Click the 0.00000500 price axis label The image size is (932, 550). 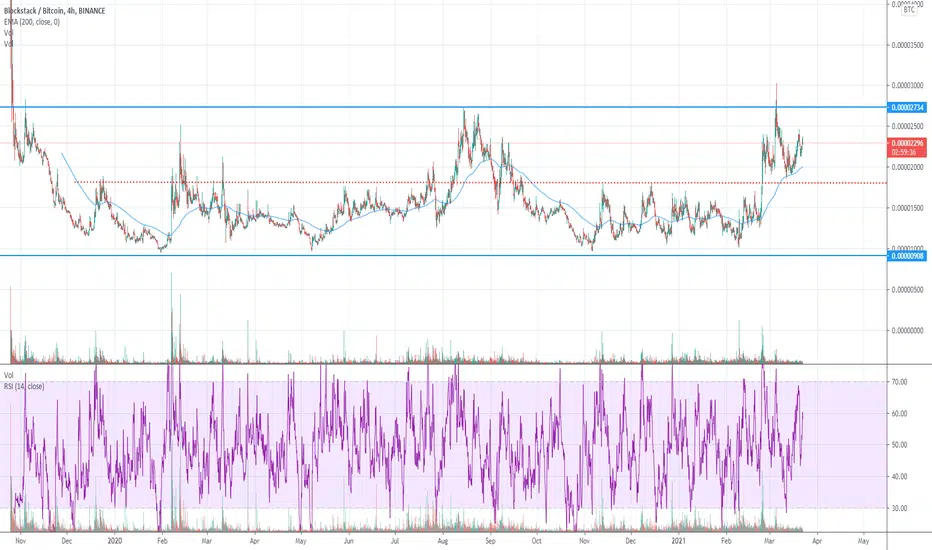908,290
